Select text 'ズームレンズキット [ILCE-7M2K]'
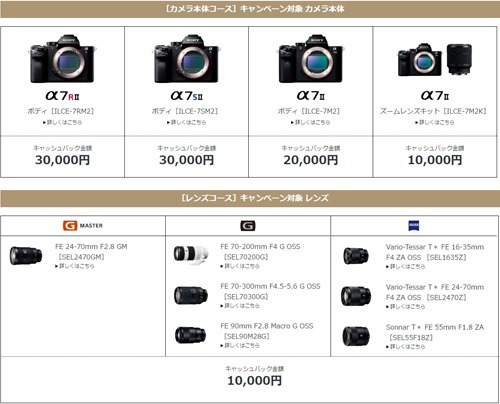Screen dimensions: 500x404 click(x=433, y=111)
